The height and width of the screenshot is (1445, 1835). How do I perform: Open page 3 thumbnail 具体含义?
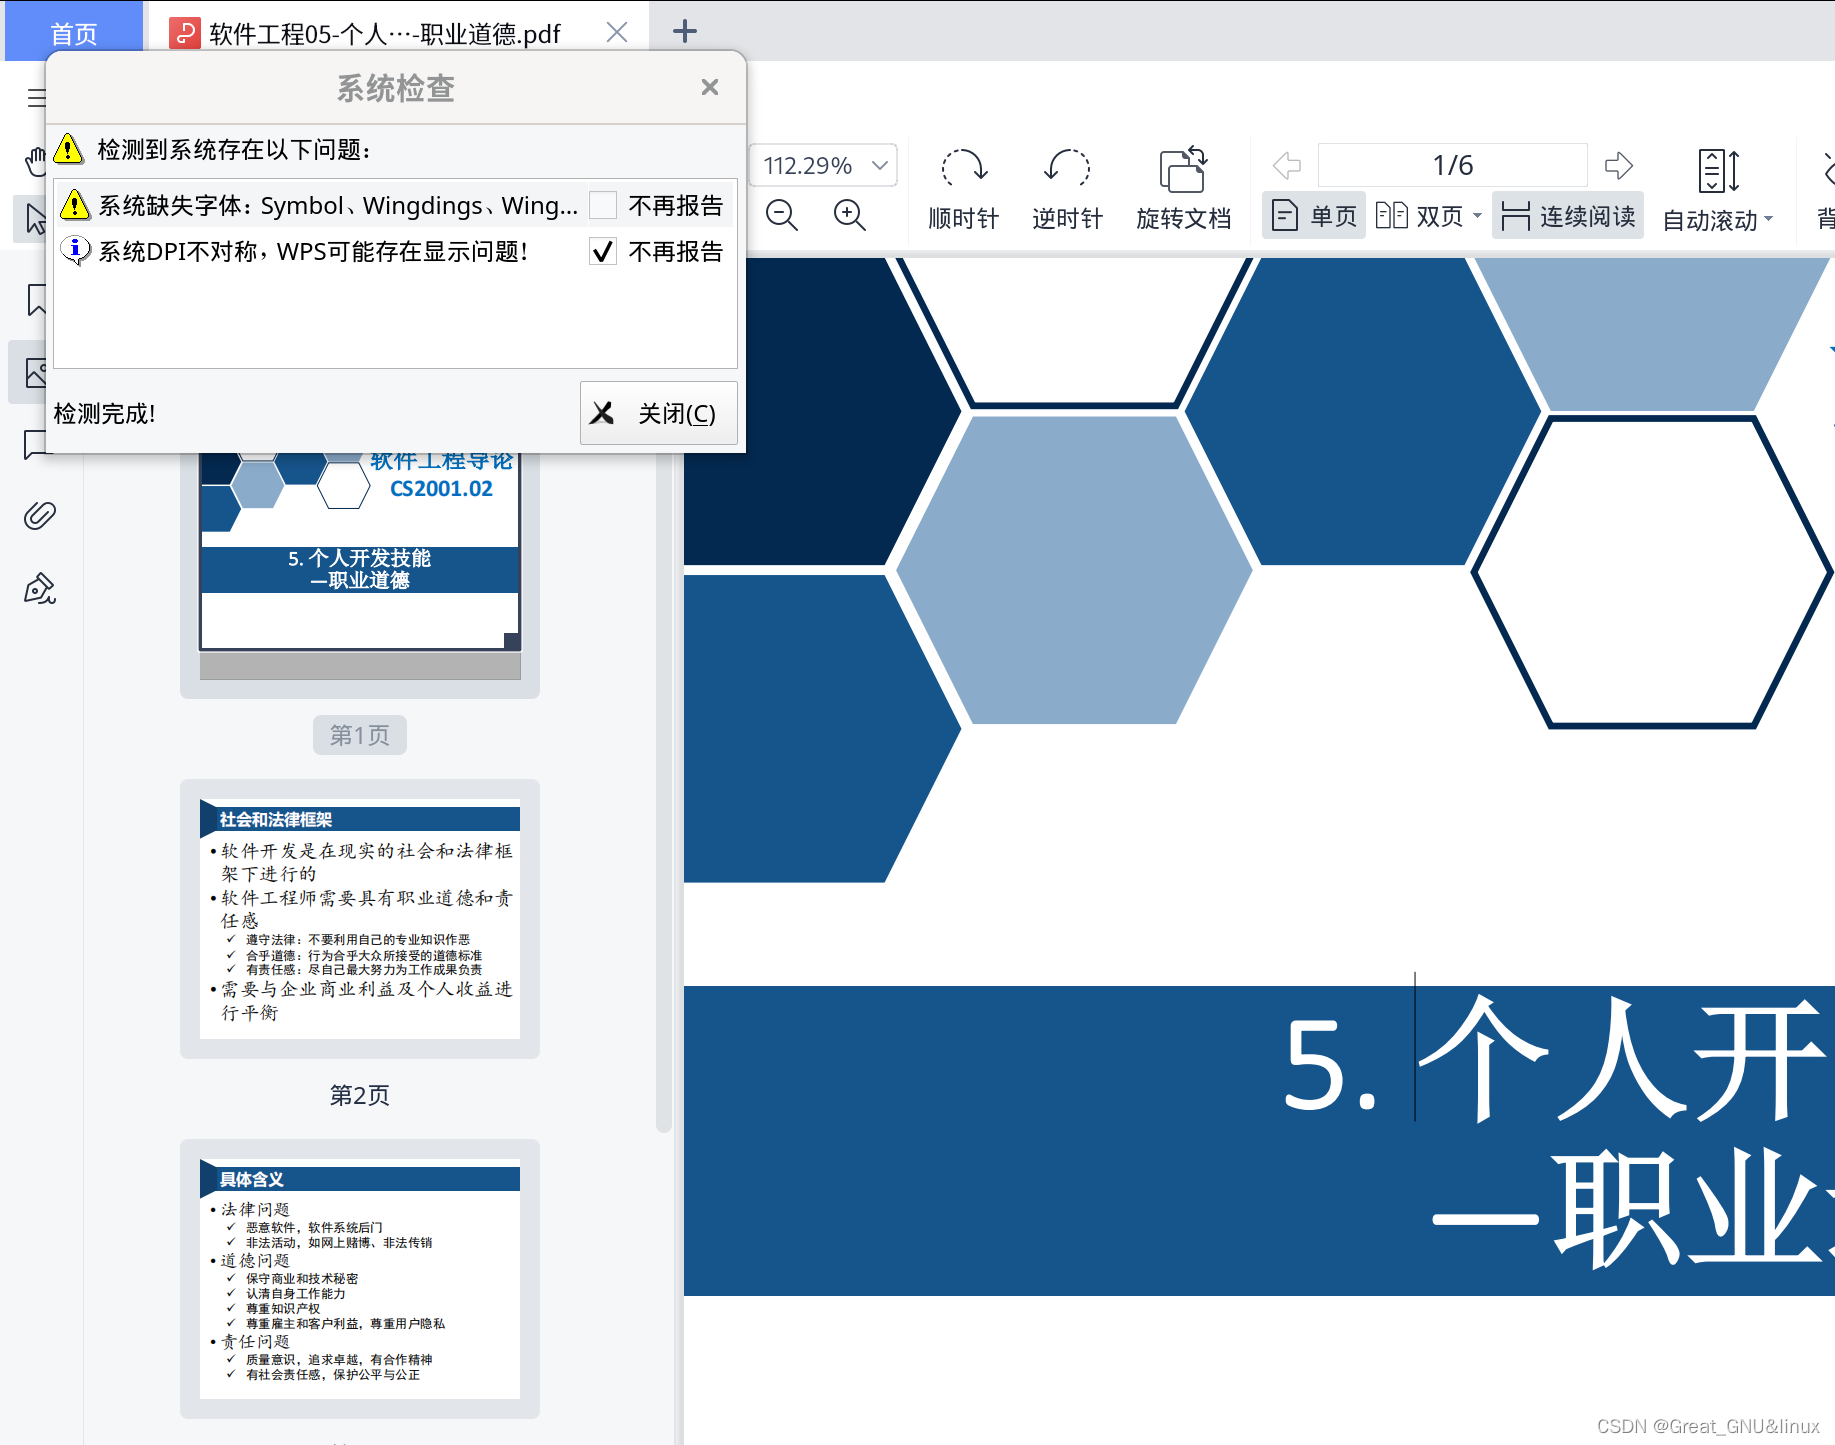coord(360,1279)
